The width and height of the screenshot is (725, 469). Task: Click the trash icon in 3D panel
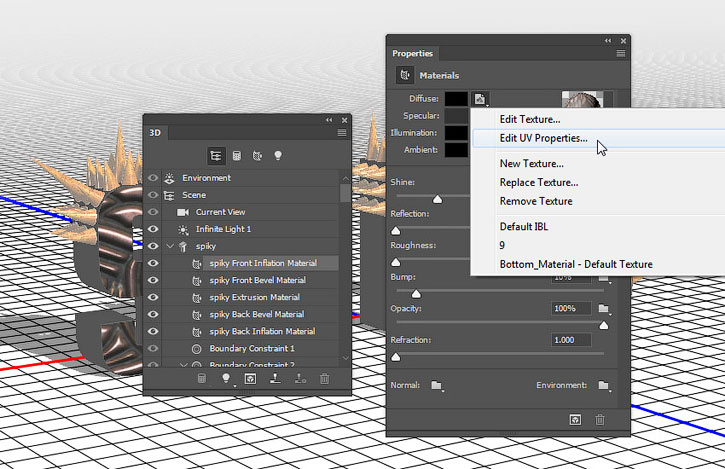[325, 379]
